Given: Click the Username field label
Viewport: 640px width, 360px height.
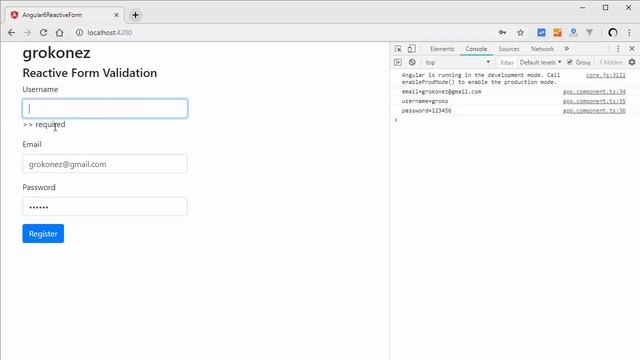Looking at the screenshot, I should tap(40, 89).
